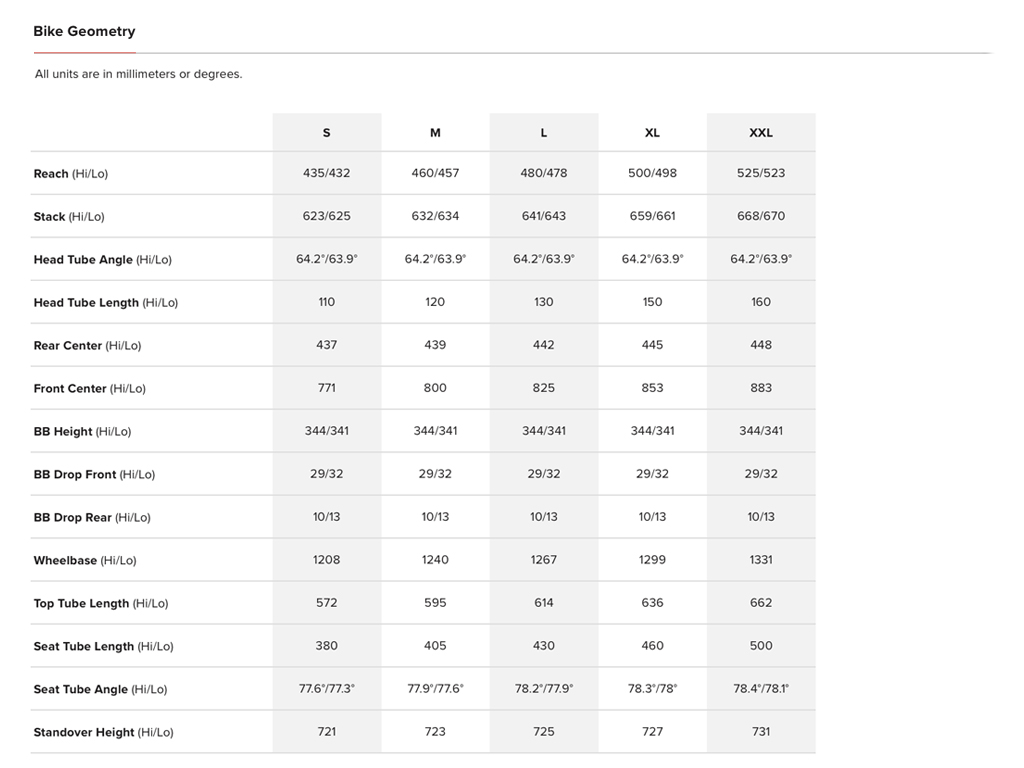Click the L size column header
Viewport: 1024px width, 768px height.
(544, 133)
